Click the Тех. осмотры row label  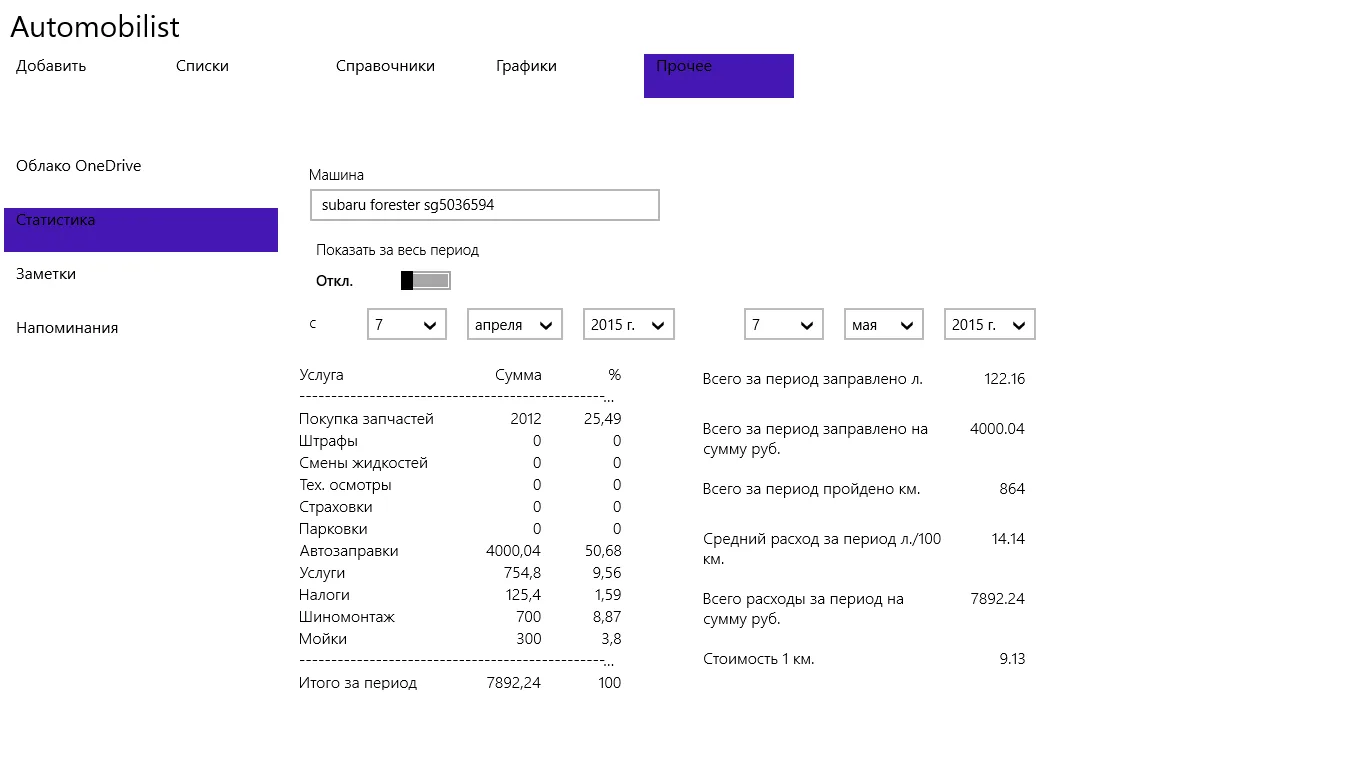[x=345, y=485]
